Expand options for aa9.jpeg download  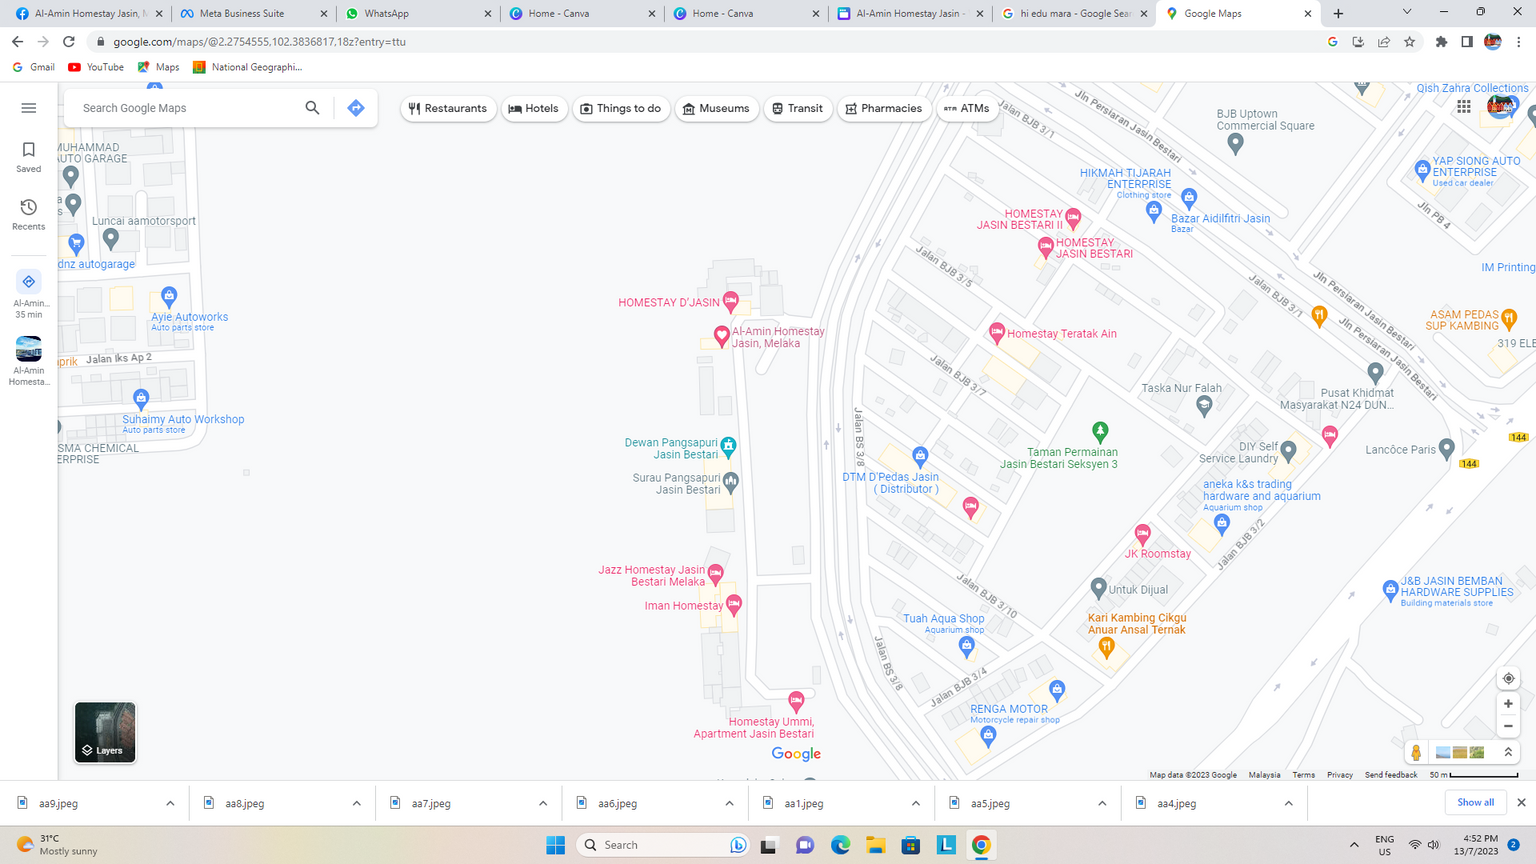coord(170,803)
